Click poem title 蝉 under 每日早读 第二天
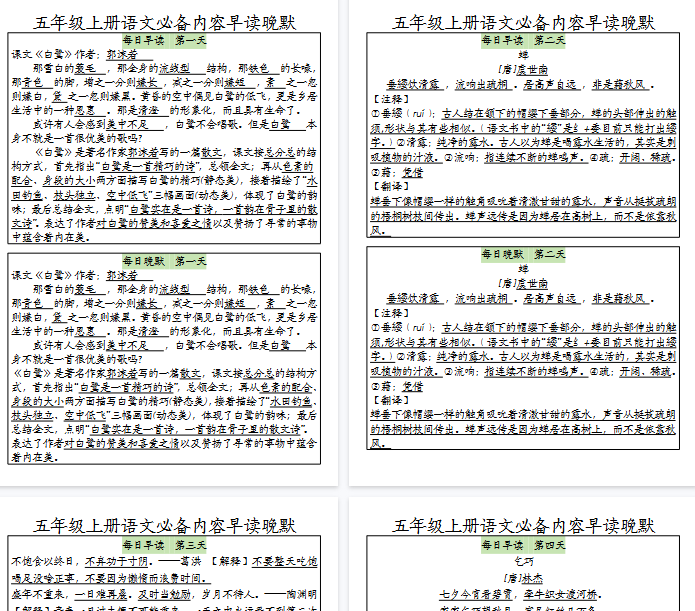 [x=524, y=56]
